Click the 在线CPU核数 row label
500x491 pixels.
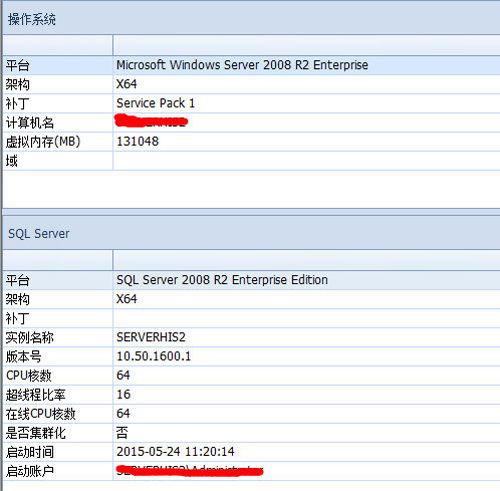[40, 414]
